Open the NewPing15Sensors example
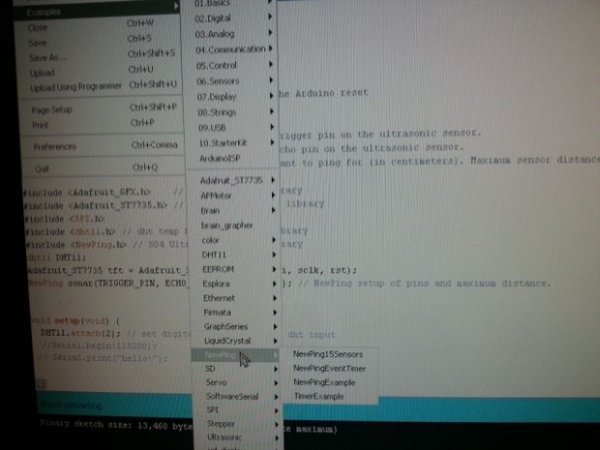The width and height of the screenshot is (600, 450). [x=329, y=354]
